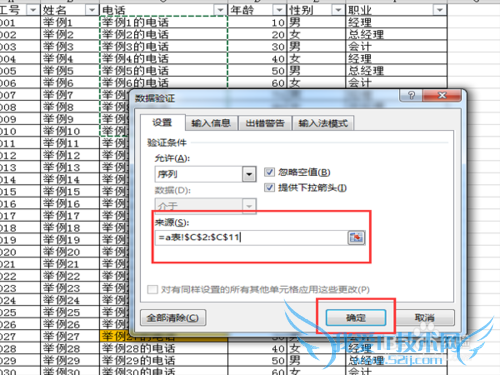Select cell 举例28的电话
Image resolution: width=500 pixels, height=375 pixels.
tap(164, 348)
